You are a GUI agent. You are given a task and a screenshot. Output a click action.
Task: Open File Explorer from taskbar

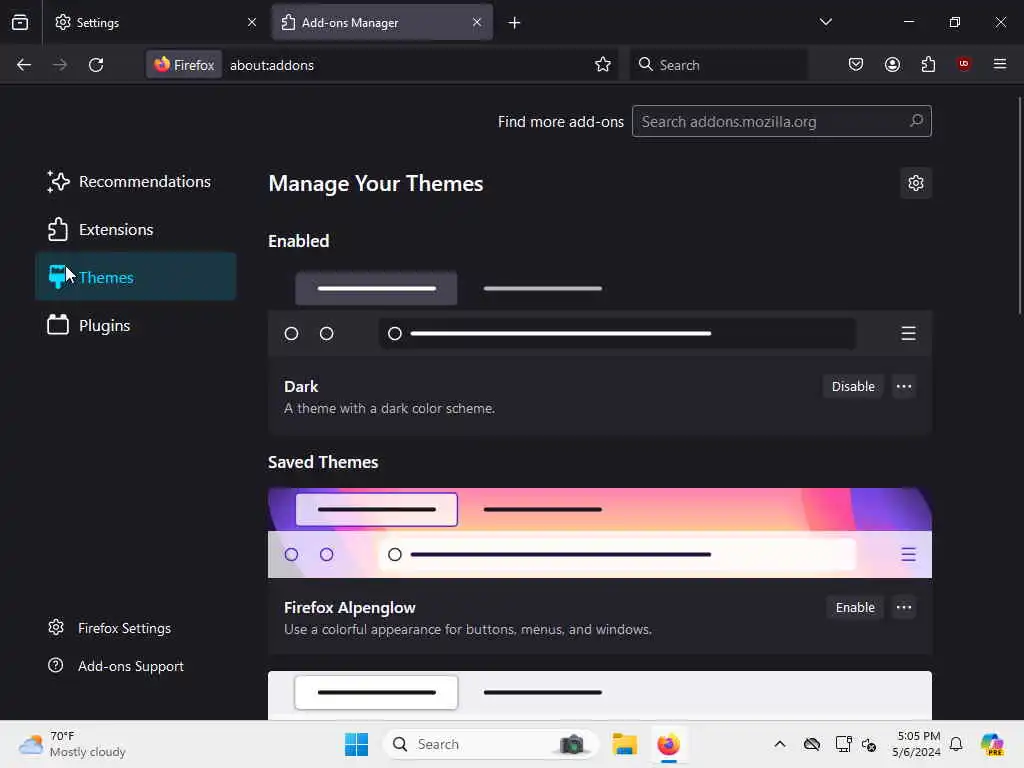click(x=624, y=744)
